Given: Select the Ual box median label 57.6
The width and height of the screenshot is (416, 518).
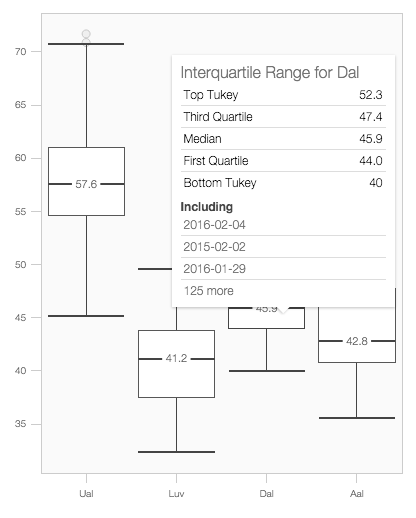Looking at the screenshot, I should (x=86, y=184).
